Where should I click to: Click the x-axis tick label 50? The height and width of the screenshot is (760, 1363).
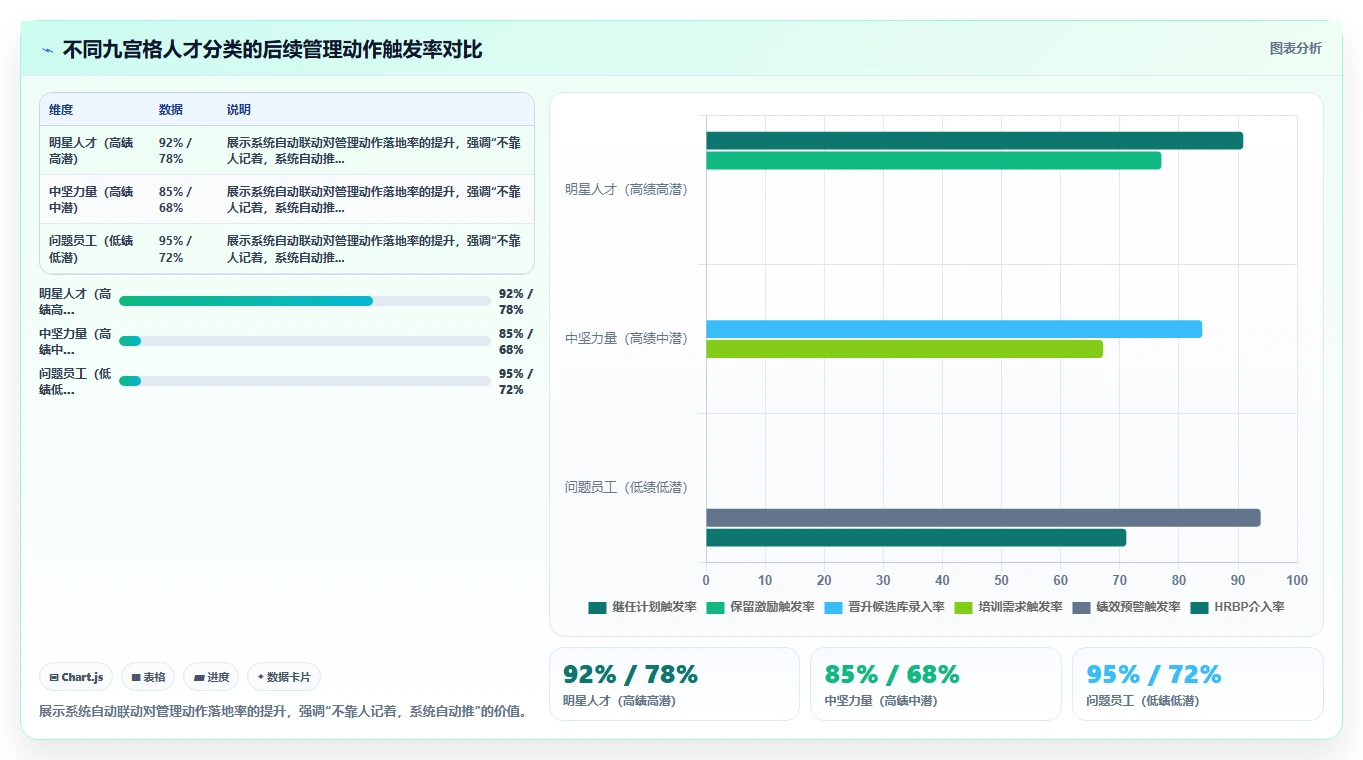(x=1001, y=580)
